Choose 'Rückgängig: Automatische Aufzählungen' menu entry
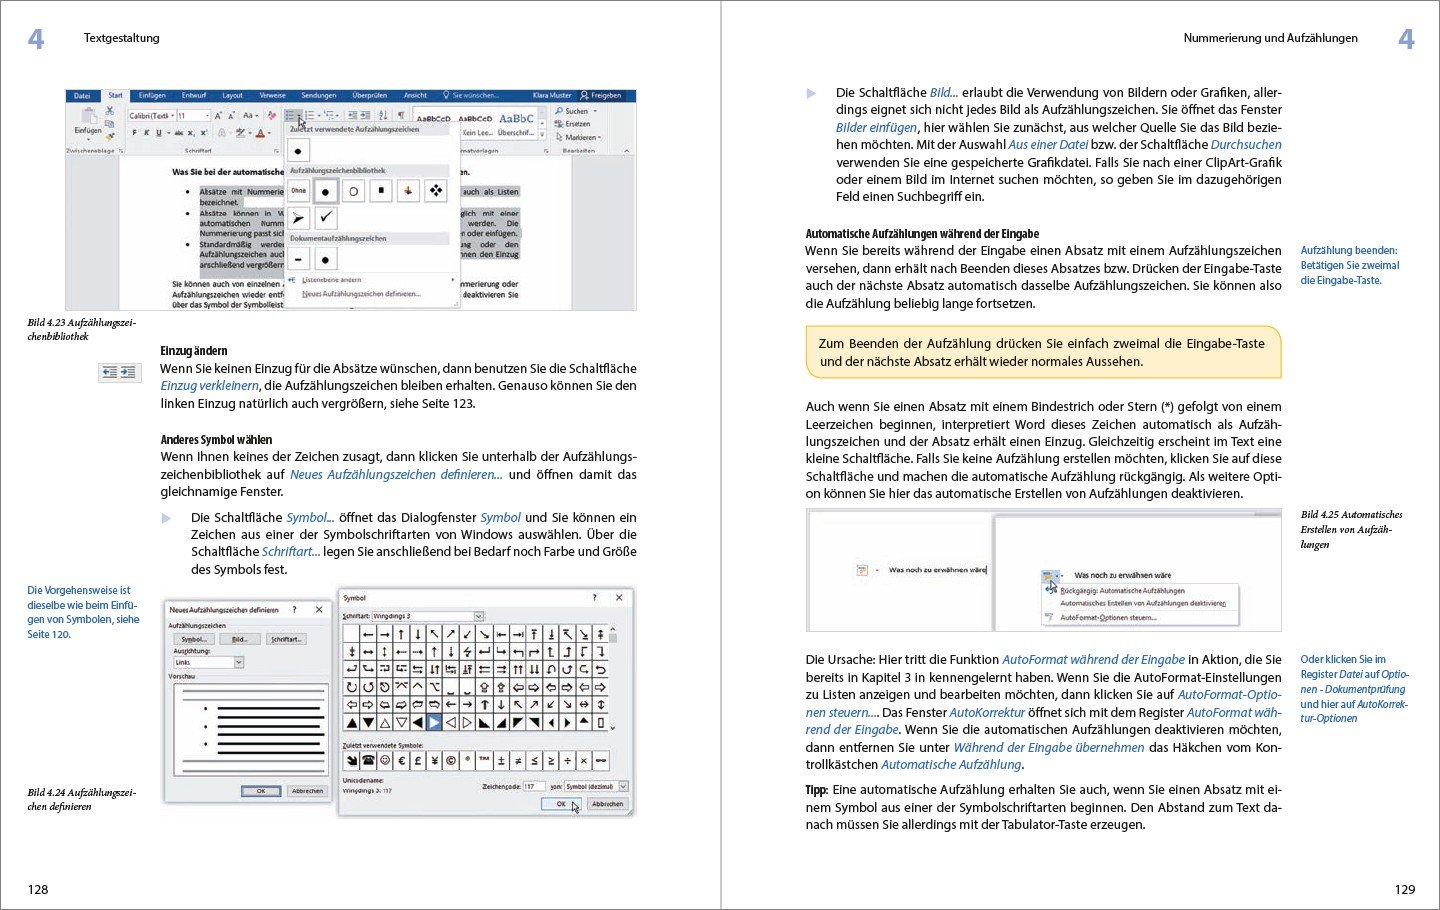Viewport: 1440px width, 910px height. click(x=1122, y=591)
